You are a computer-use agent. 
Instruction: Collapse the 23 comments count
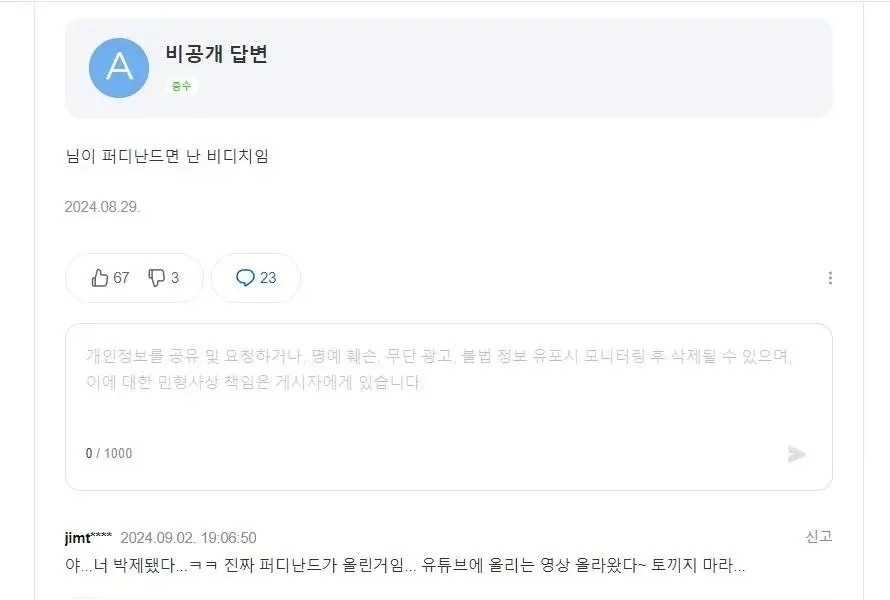pos(268,278)
